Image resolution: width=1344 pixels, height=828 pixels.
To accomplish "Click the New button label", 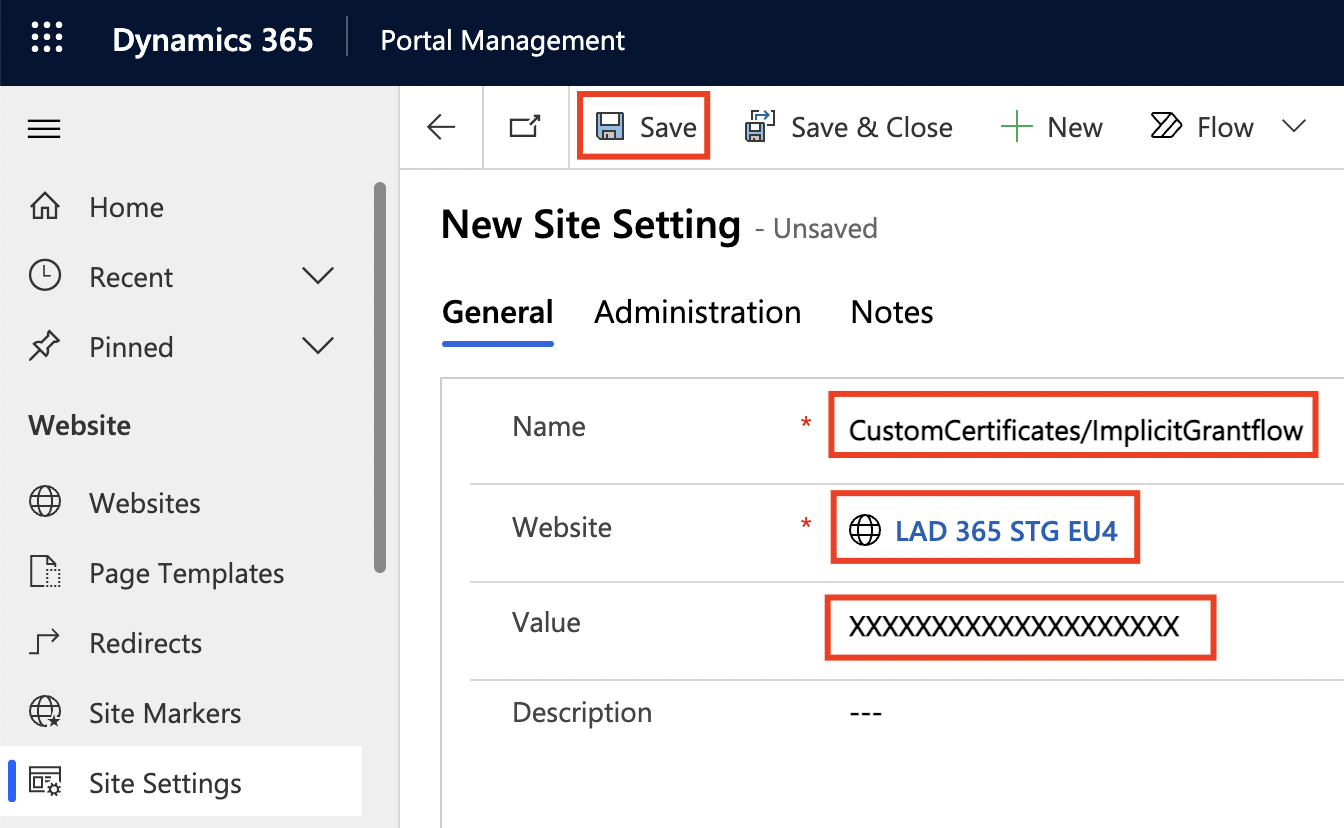I will [1075, 127].
